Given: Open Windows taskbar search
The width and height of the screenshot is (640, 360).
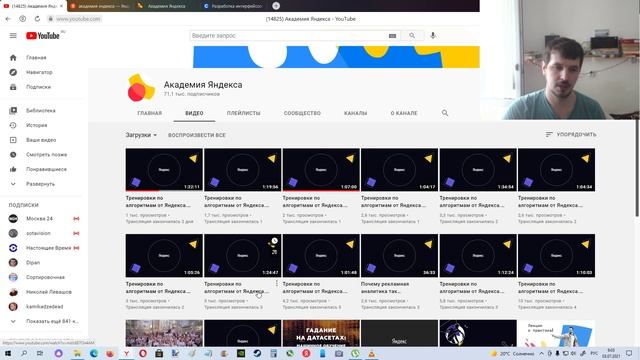Looking at the screenshot, I should tap(24, 353).
